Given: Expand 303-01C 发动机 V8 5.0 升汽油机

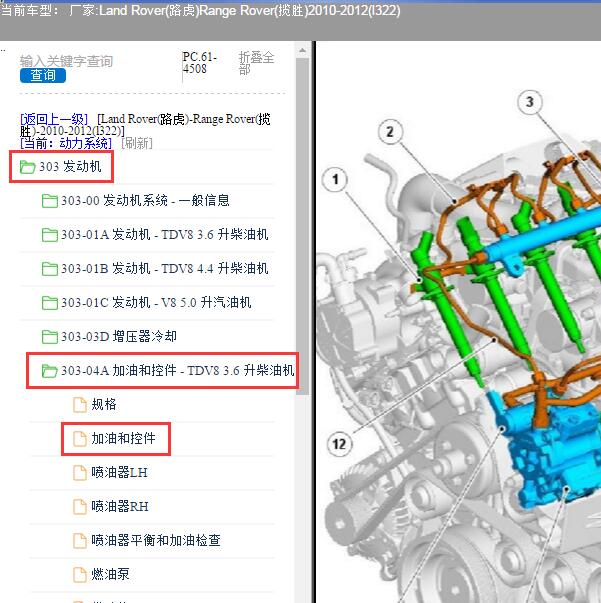Looking at the screenshot, I should point(49,303).
